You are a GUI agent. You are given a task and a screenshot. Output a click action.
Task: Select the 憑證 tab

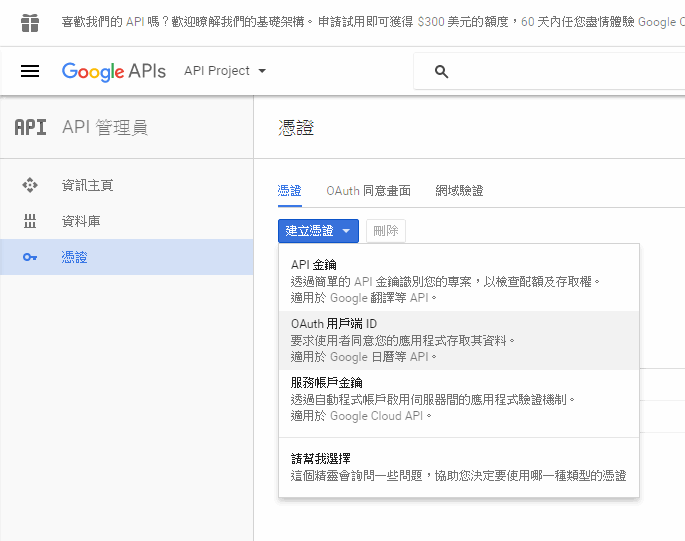(x=289, y=190)
